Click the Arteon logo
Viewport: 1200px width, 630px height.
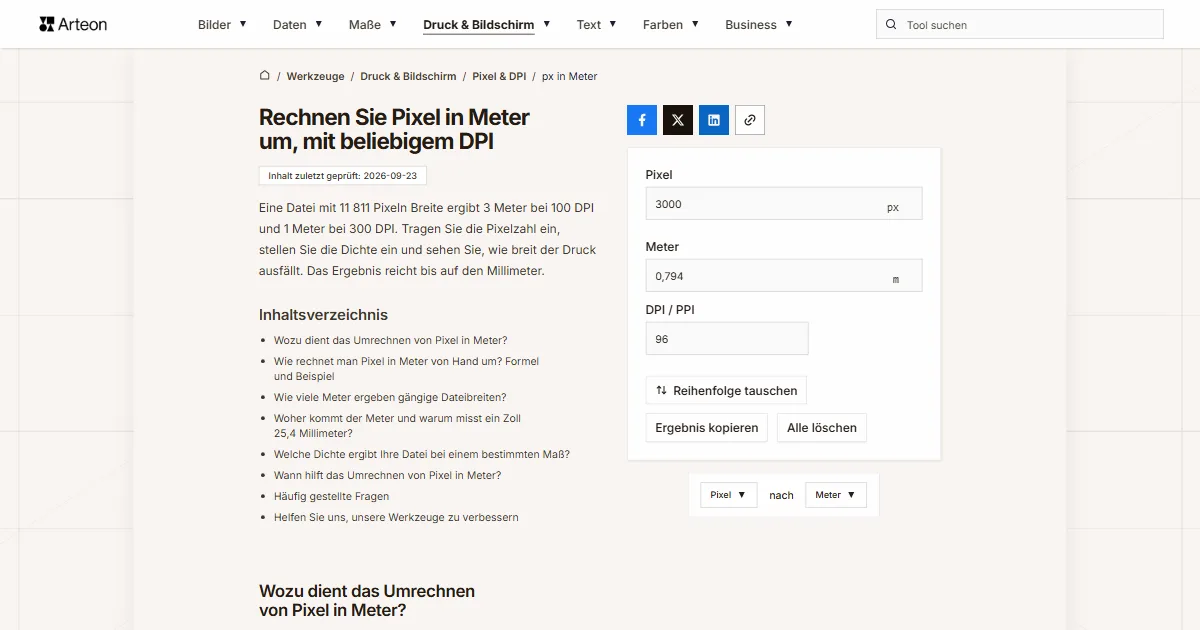[73, 24]
